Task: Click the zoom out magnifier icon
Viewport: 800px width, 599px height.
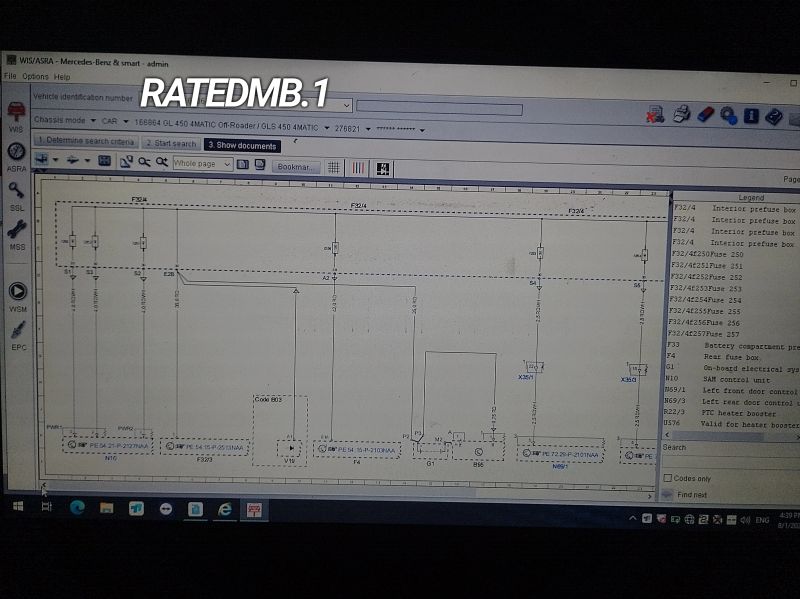Action: (144, 162)
